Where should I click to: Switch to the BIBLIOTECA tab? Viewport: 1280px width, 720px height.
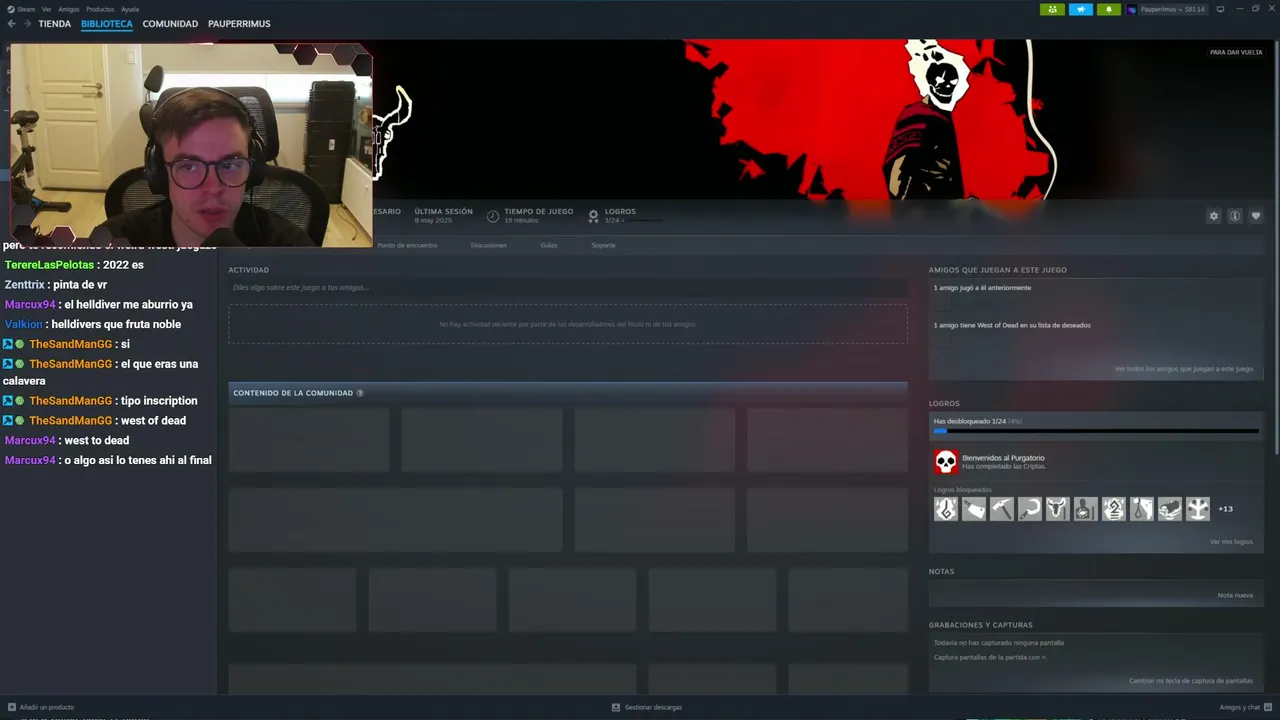107,24
